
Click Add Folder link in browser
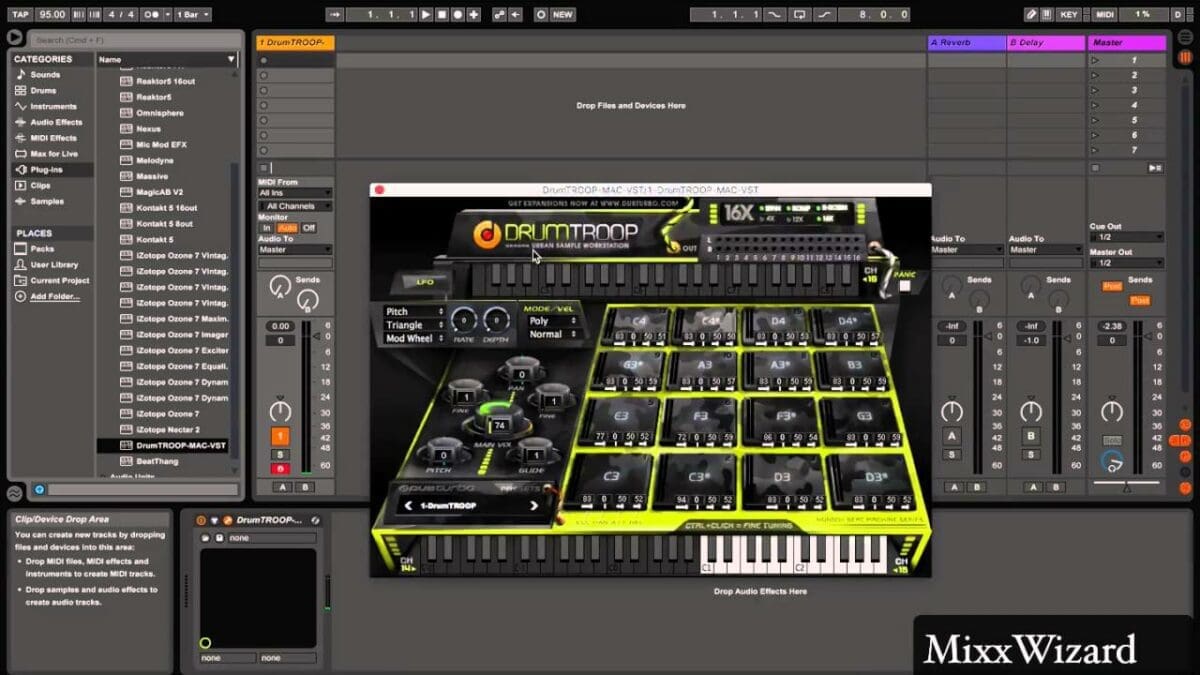coord(55,296)
